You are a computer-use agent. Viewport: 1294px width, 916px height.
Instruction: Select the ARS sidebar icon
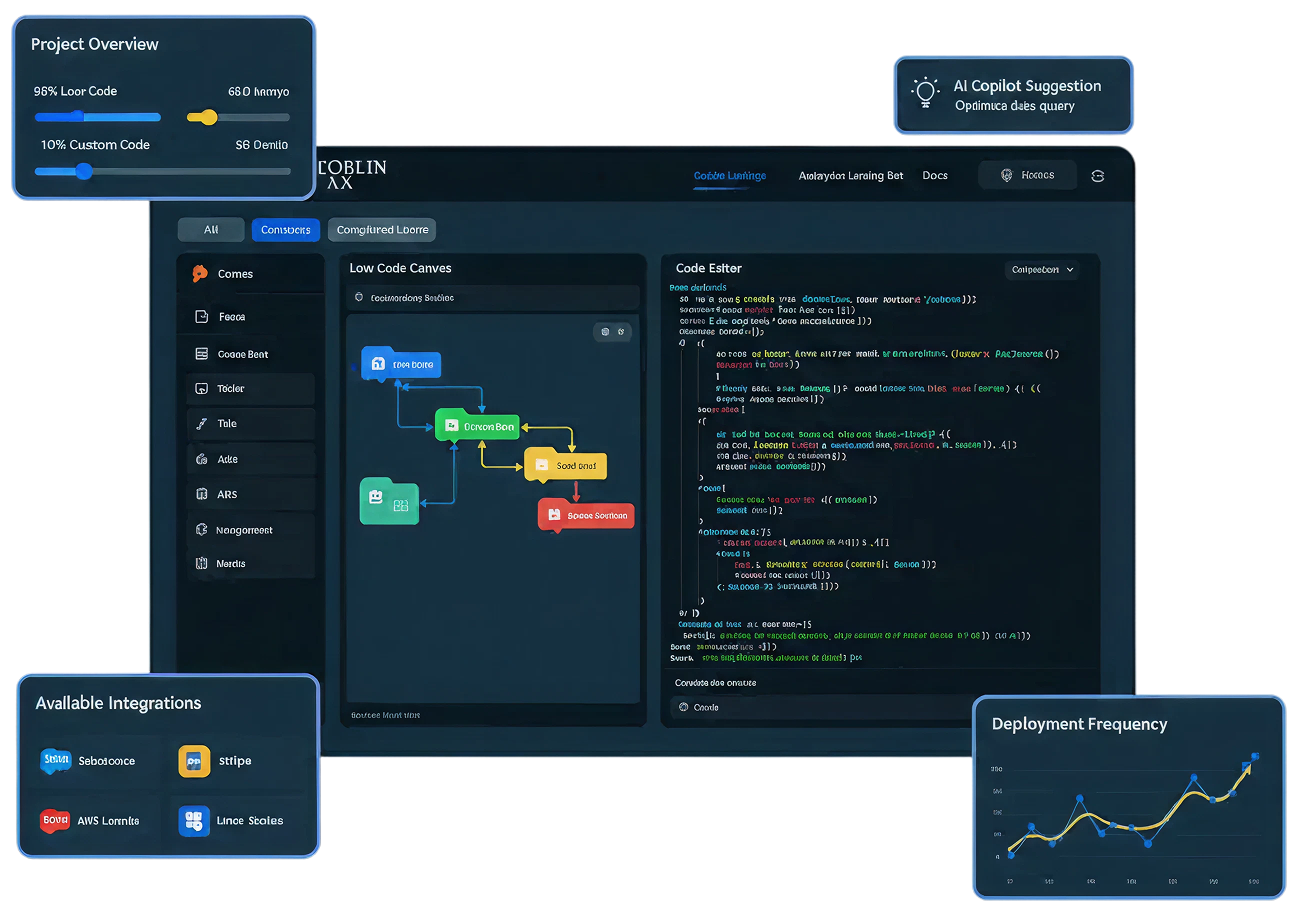point(199,494)
